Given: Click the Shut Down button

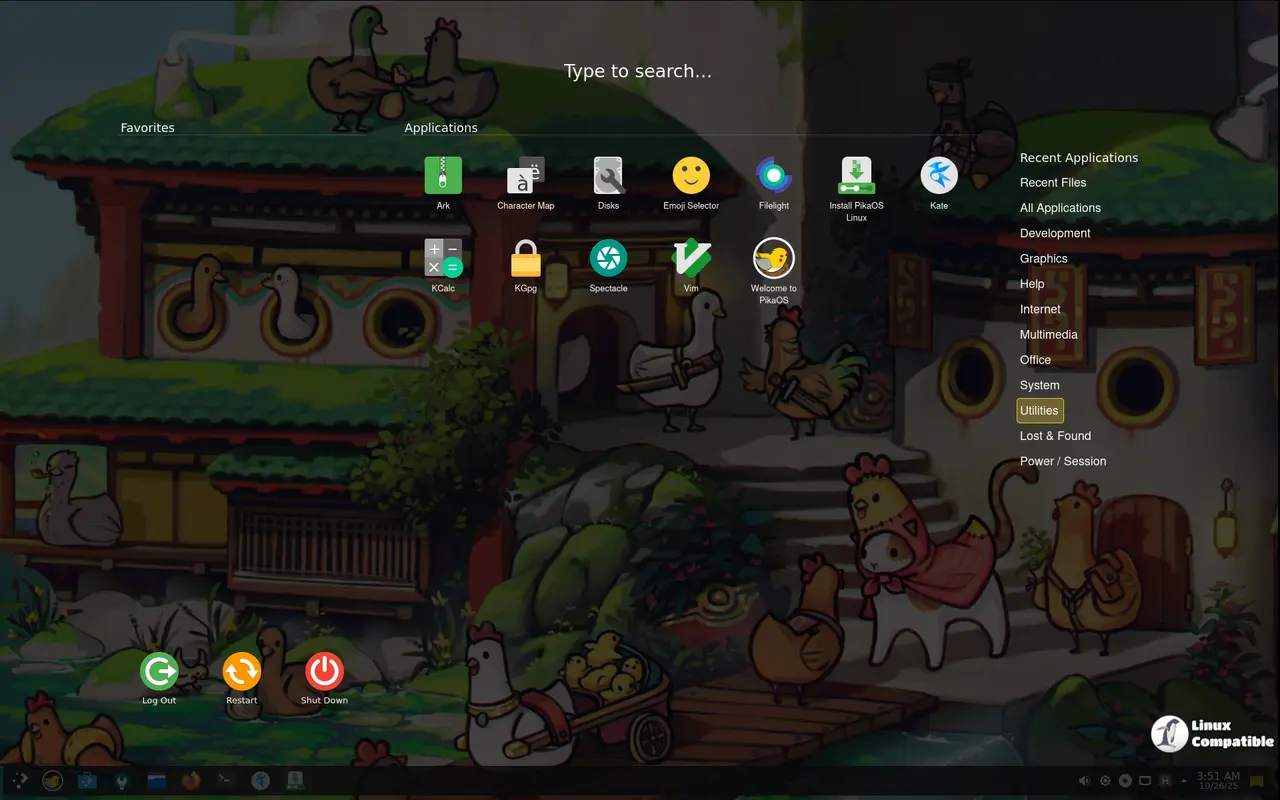Looking at the screenshot, I should click(324, 672).
